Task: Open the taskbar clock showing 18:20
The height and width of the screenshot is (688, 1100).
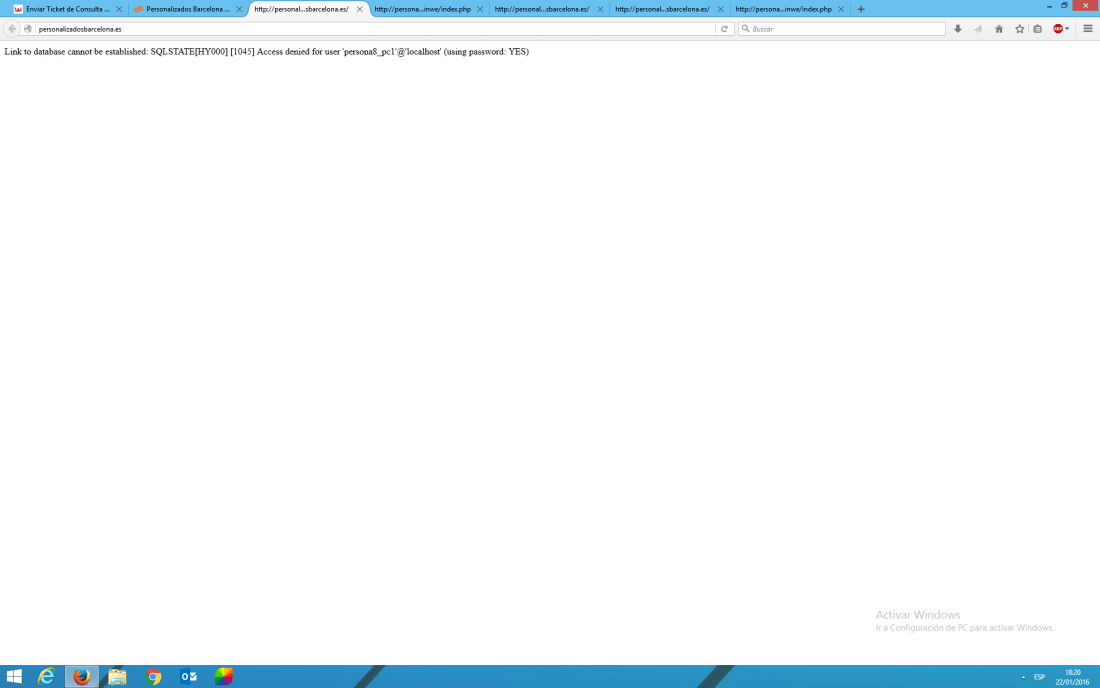Action: pyautogui.click(x=1073, y=677)
